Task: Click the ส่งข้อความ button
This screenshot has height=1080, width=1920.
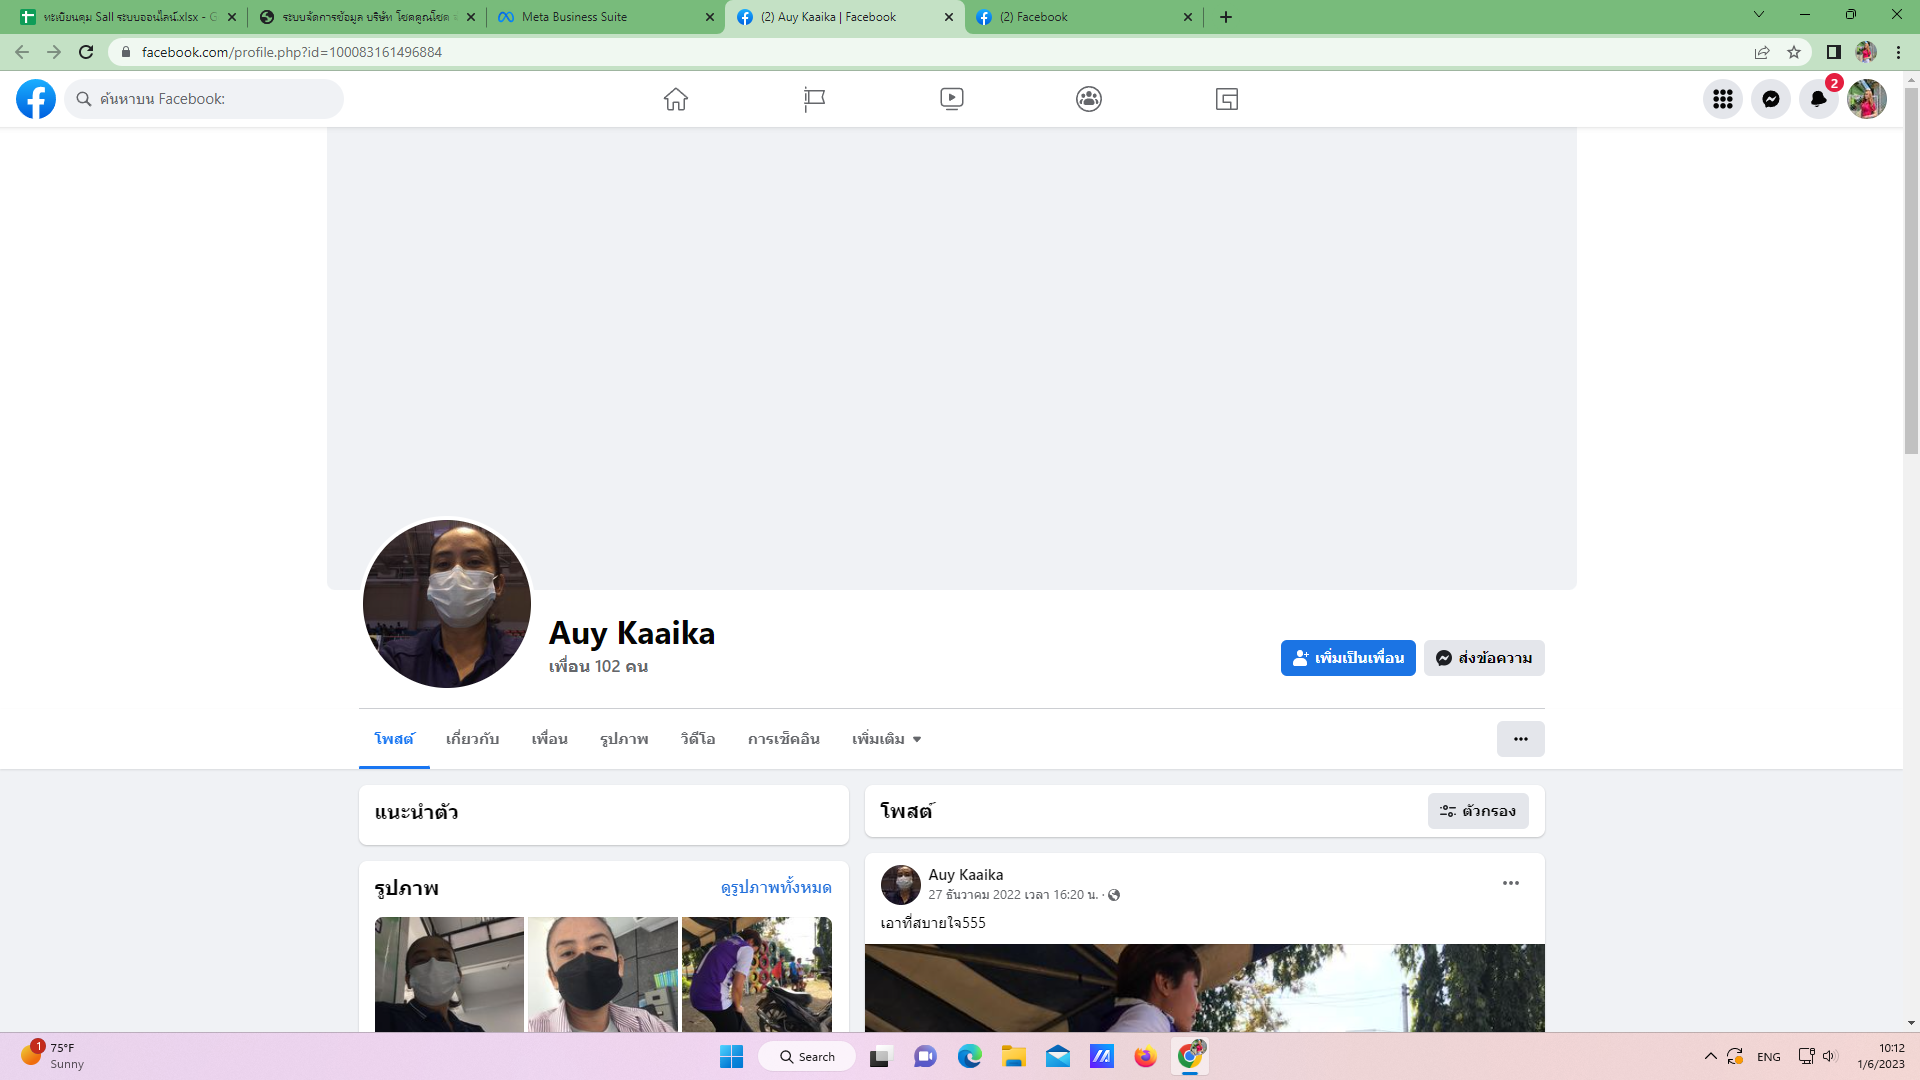Action: [1484, 658]
